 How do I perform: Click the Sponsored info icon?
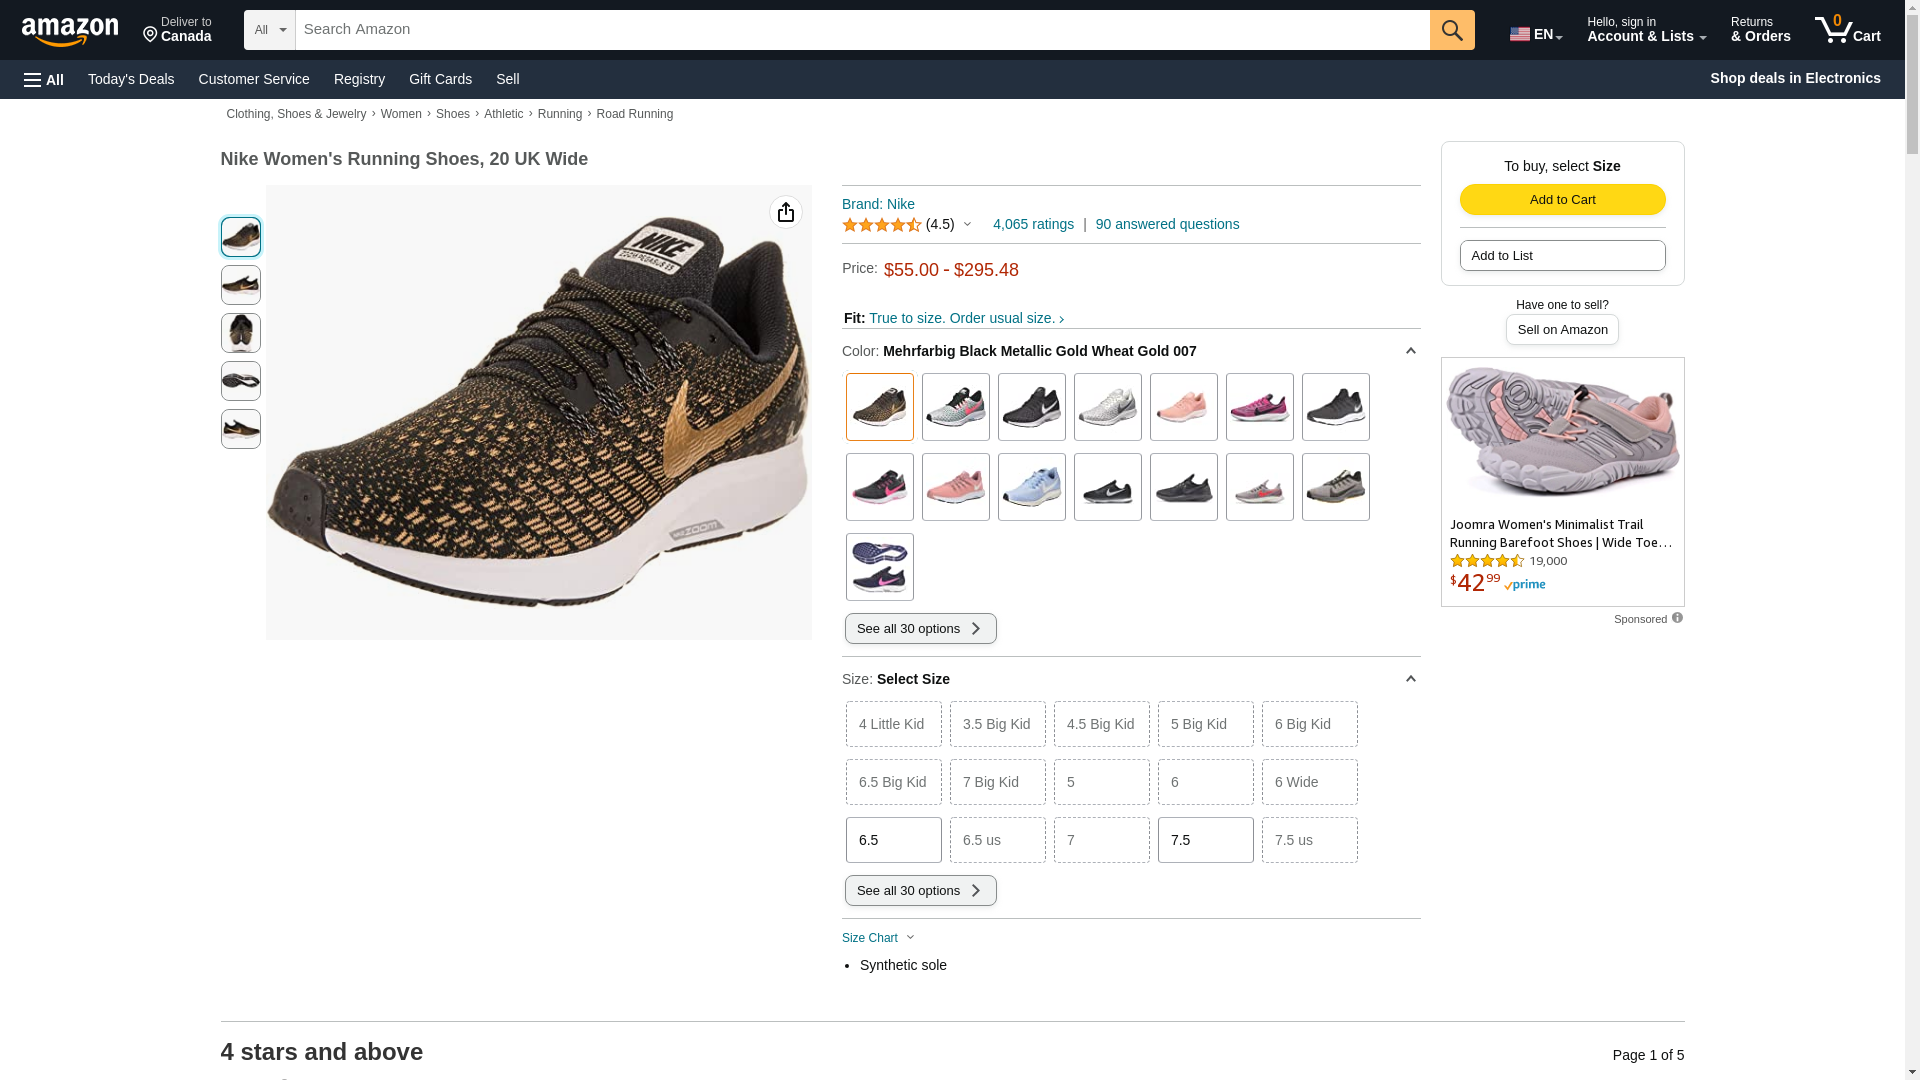tap(1677, 618)
